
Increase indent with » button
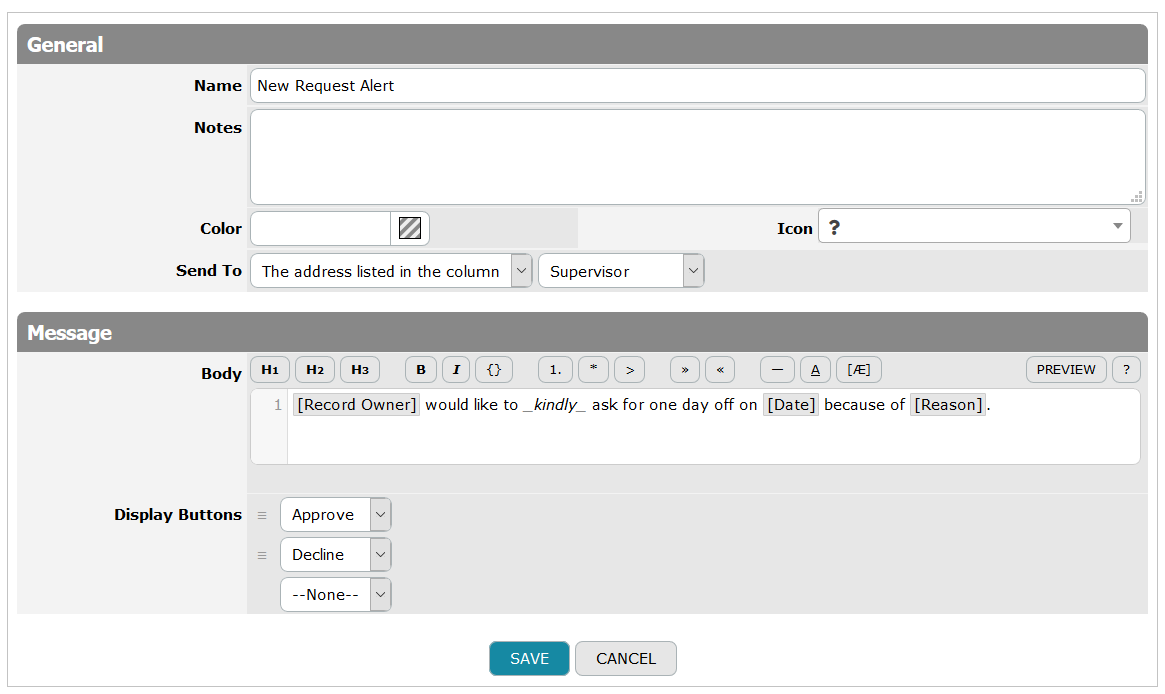[x=685, y=370]
